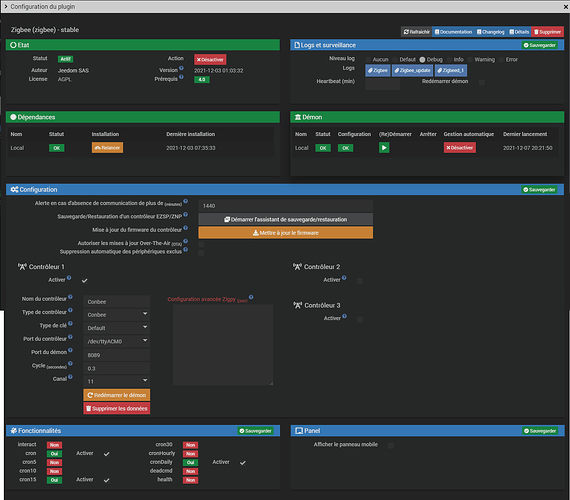Save the Panel section
Screen dimensions: 570x500
(540, 431)
